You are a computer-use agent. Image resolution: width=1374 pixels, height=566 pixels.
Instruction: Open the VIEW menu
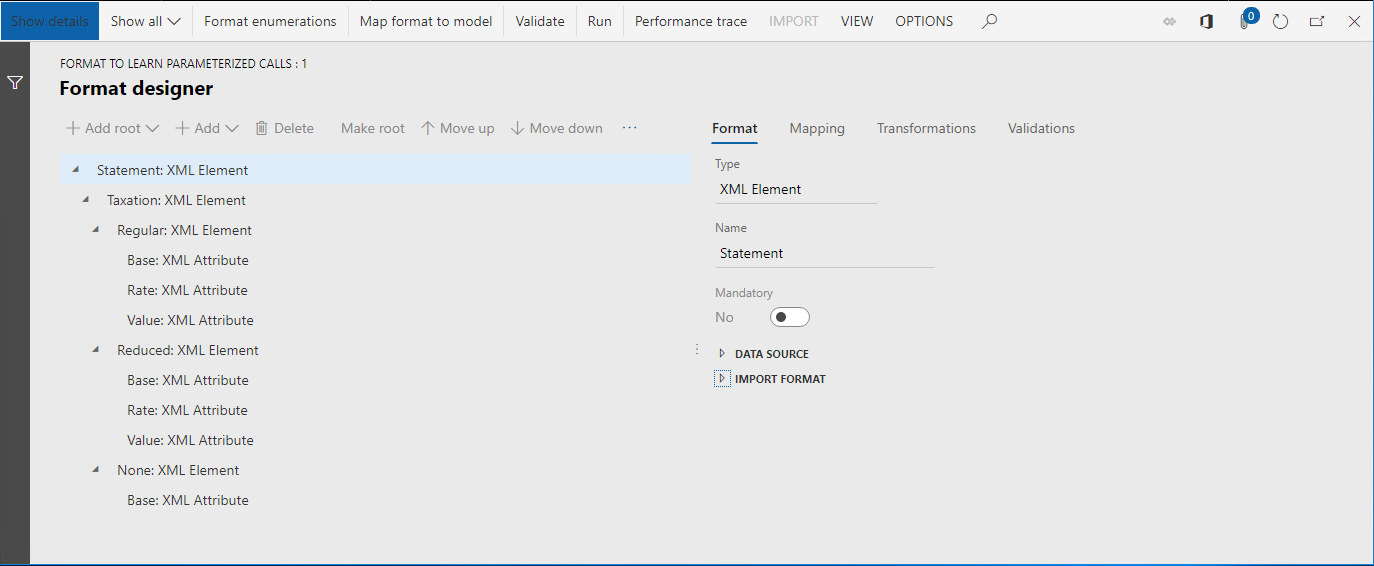857,21
